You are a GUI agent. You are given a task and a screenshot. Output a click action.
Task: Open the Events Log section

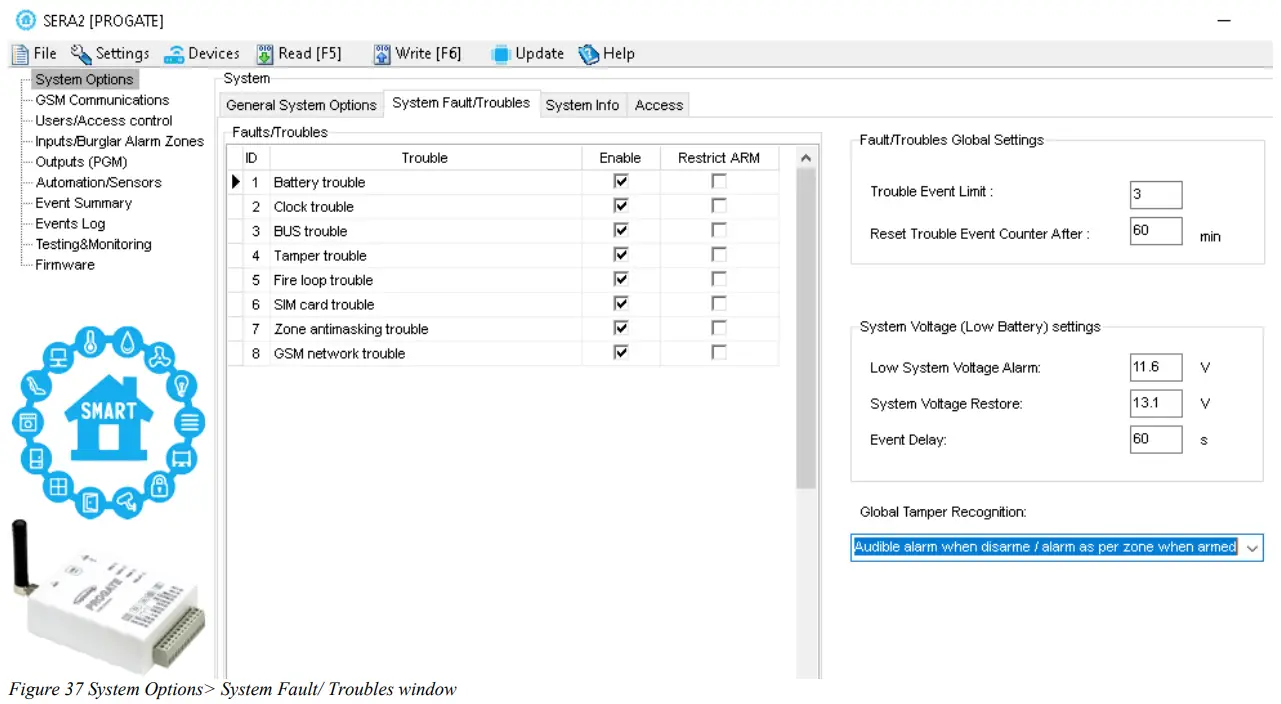[x=69, y=223]
